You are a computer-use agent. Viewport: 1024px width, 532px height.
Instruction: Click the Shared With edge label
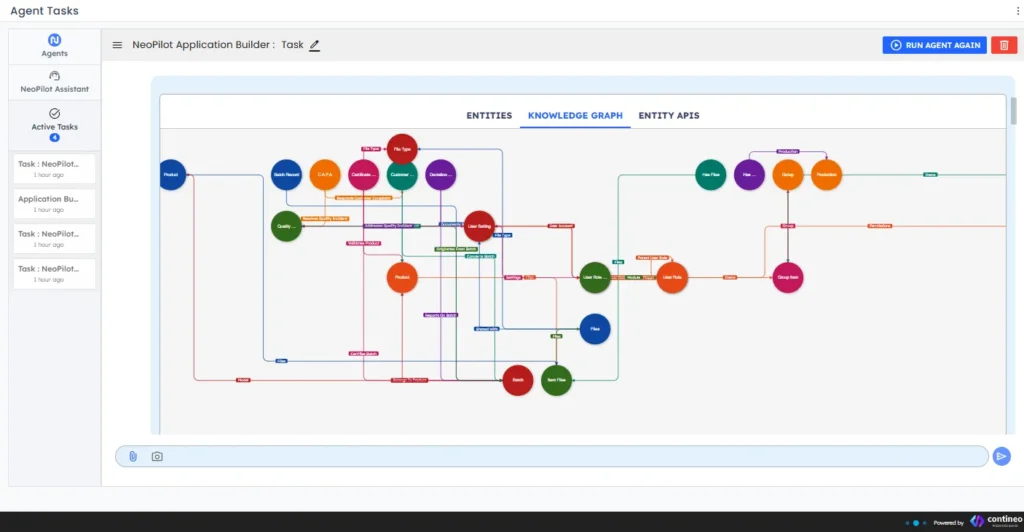pos(487,329)
